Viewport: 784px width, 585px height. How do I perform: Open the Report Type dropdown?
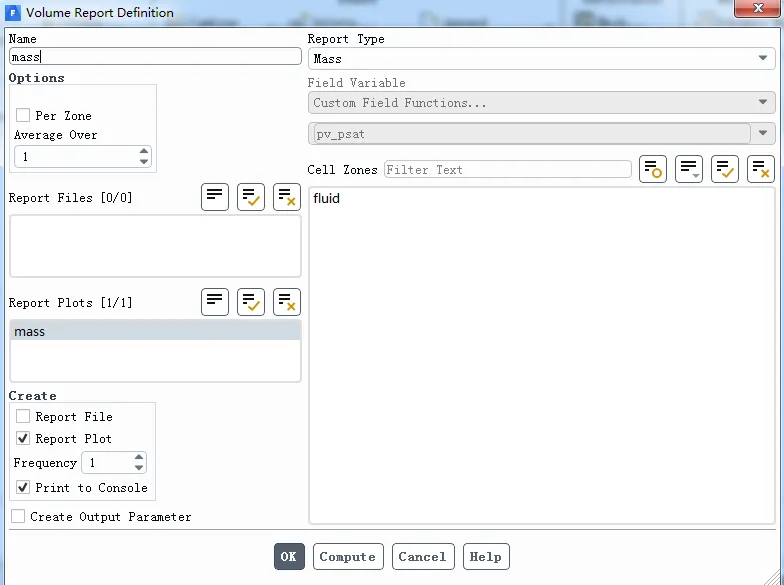pos(541,59)
